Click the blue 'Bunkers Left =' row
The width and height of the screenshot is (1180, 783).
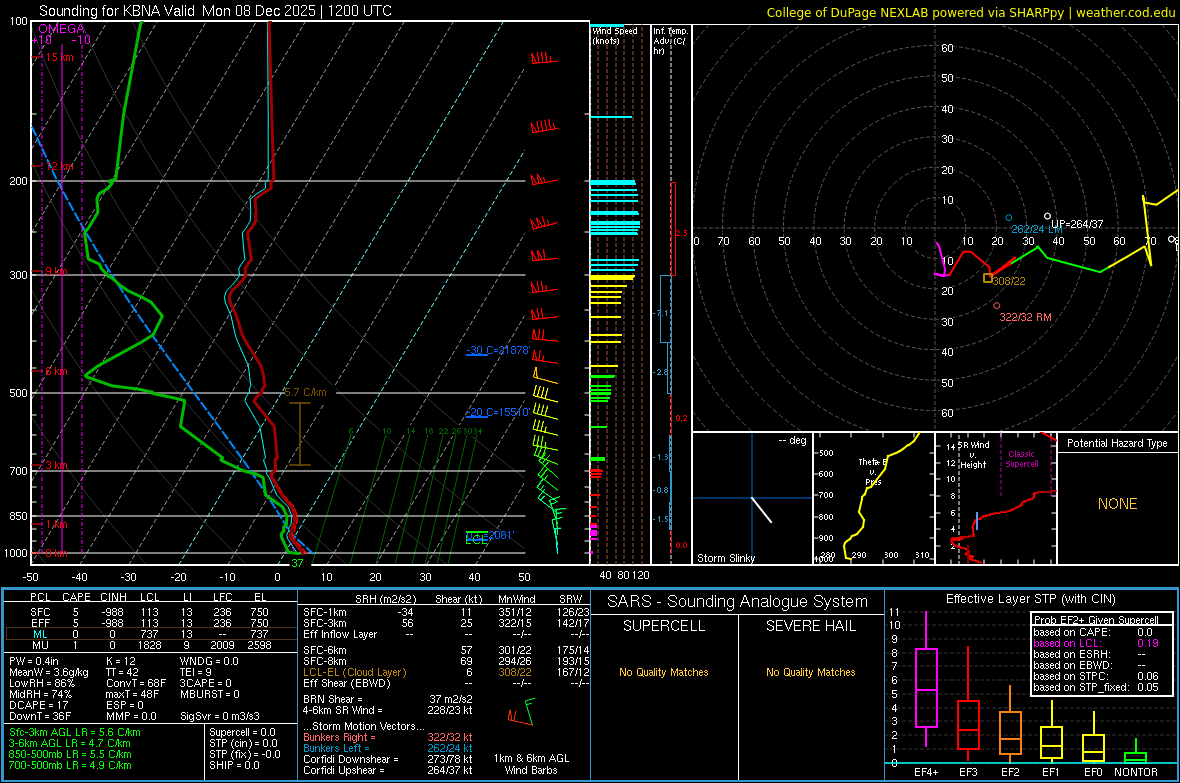(388, 748)
